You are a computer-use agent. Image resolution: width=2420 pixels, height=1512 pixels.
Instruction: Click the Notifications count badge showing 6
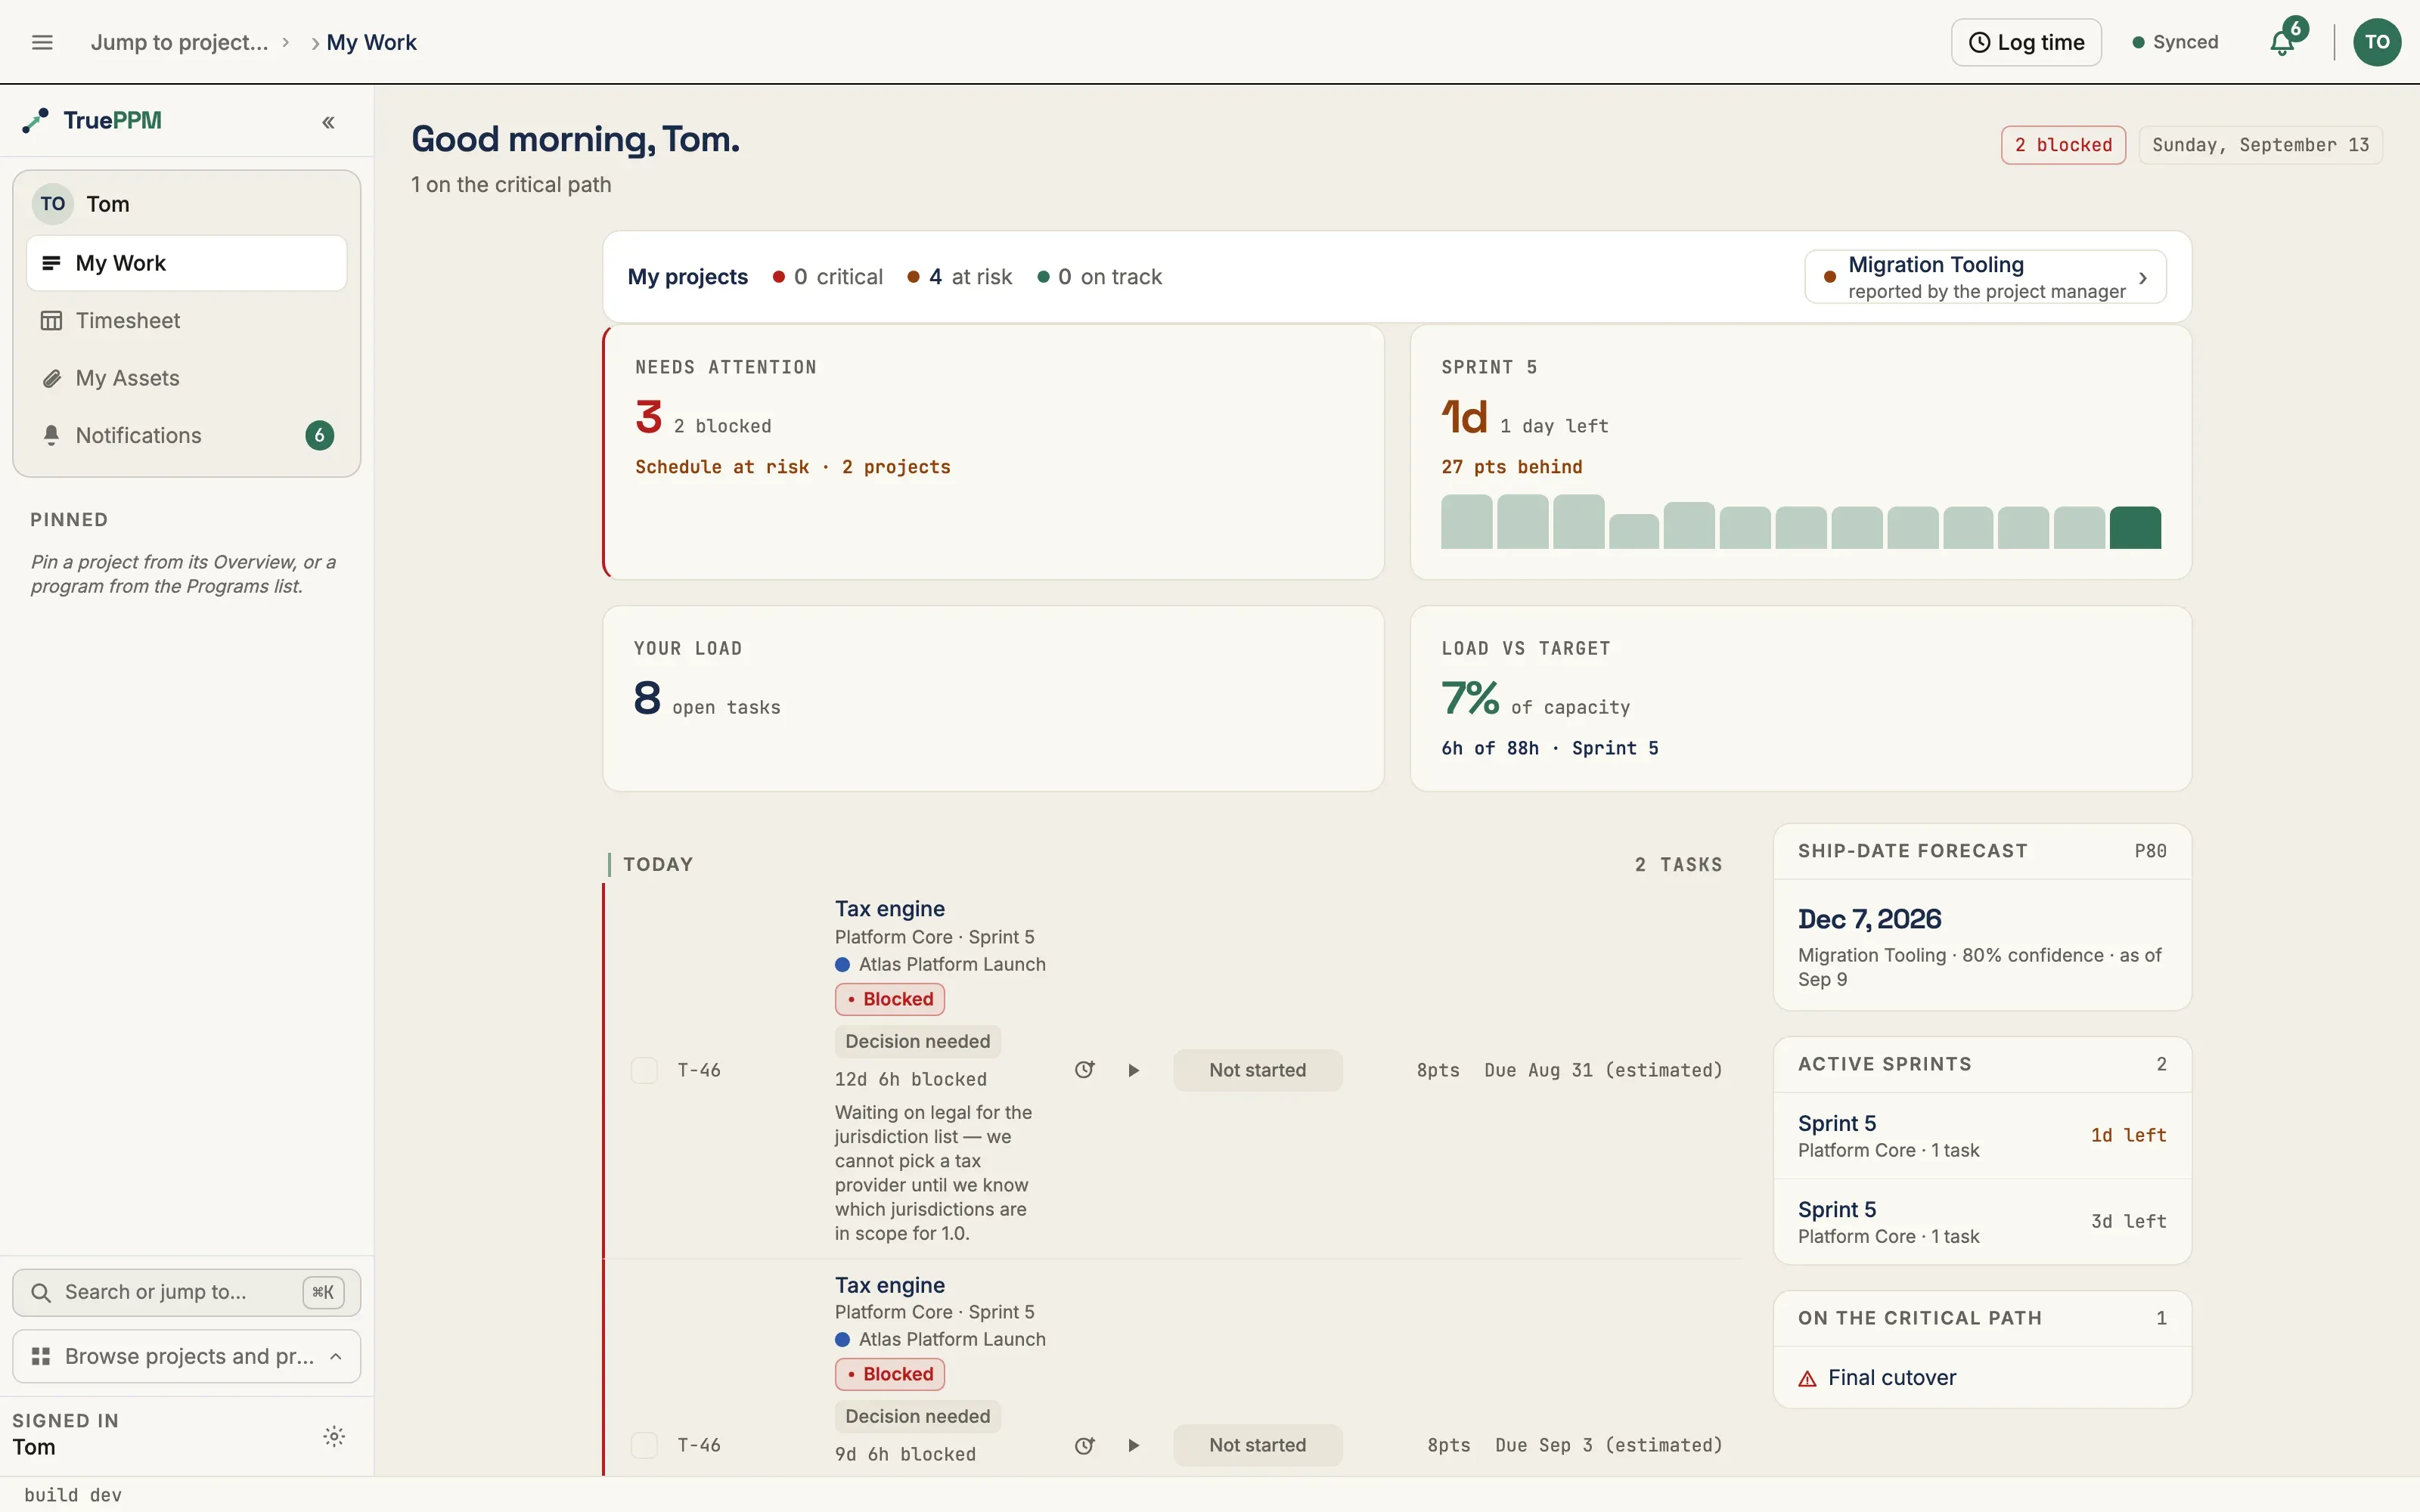pos(320,435)
